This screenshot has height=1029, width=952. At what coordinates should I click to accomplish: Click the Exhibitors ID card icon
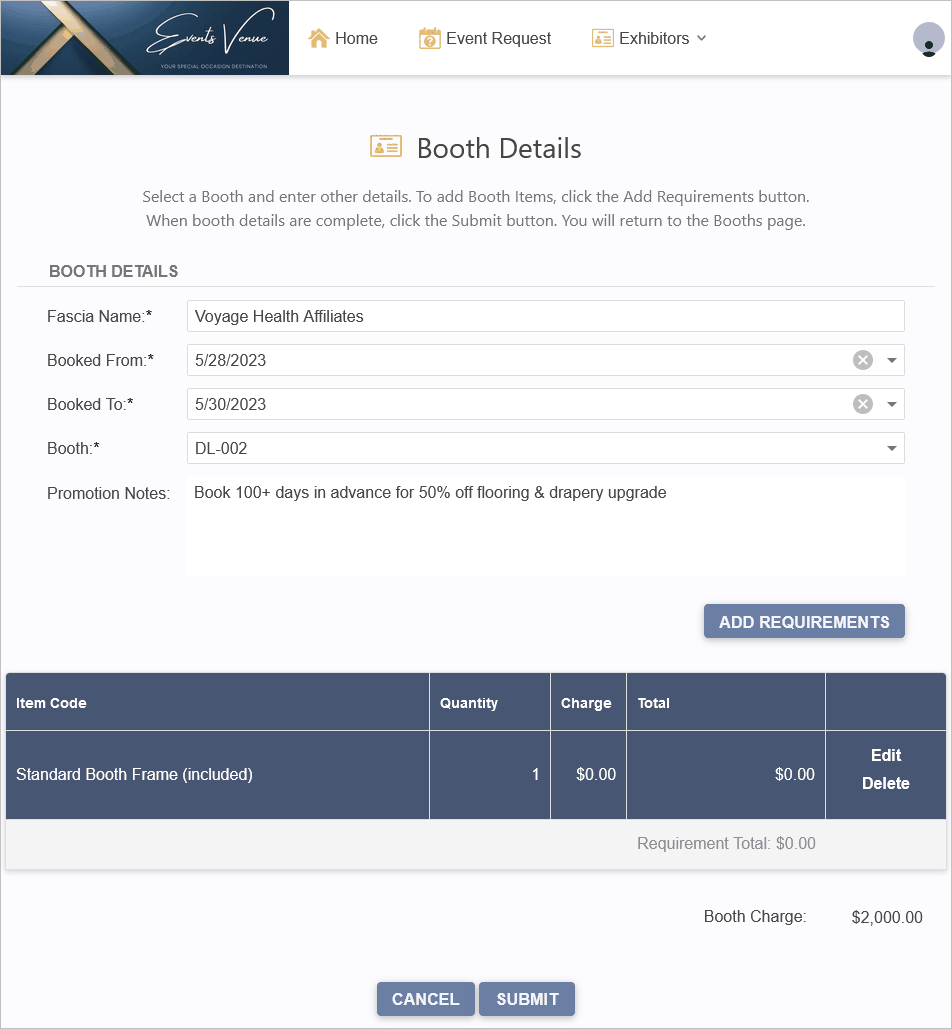click(602, 38)
